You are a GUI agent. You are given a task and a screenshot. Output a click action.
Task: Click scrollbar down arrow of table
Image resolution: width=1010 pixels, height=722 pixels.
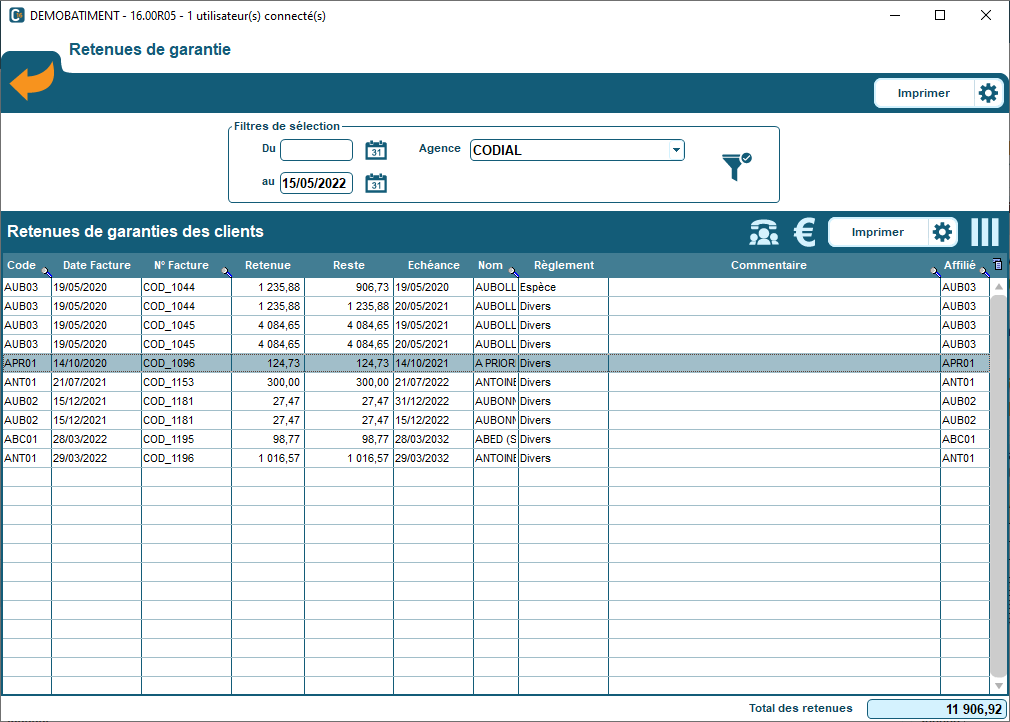(x=998, y=686)
